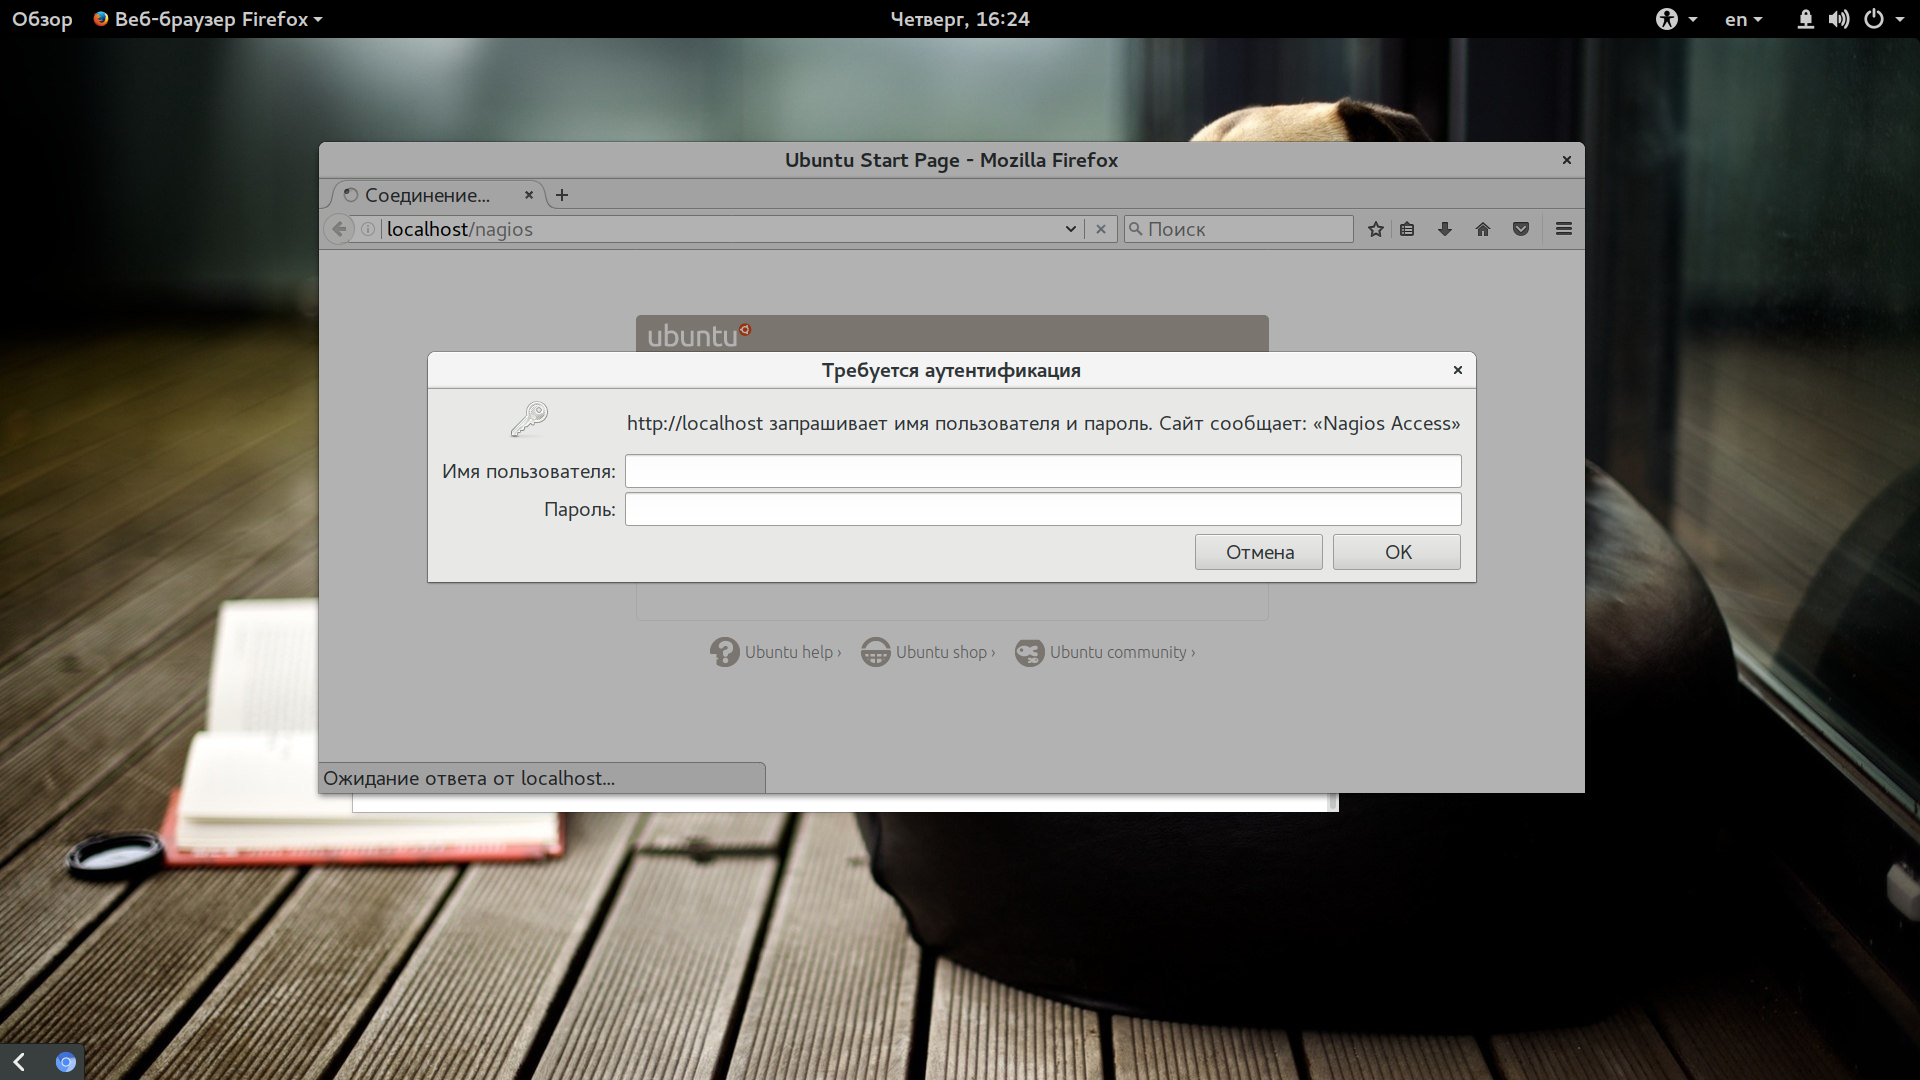
Task: Focus the Имя пользователя input field
Action: tap(1043, 471)
